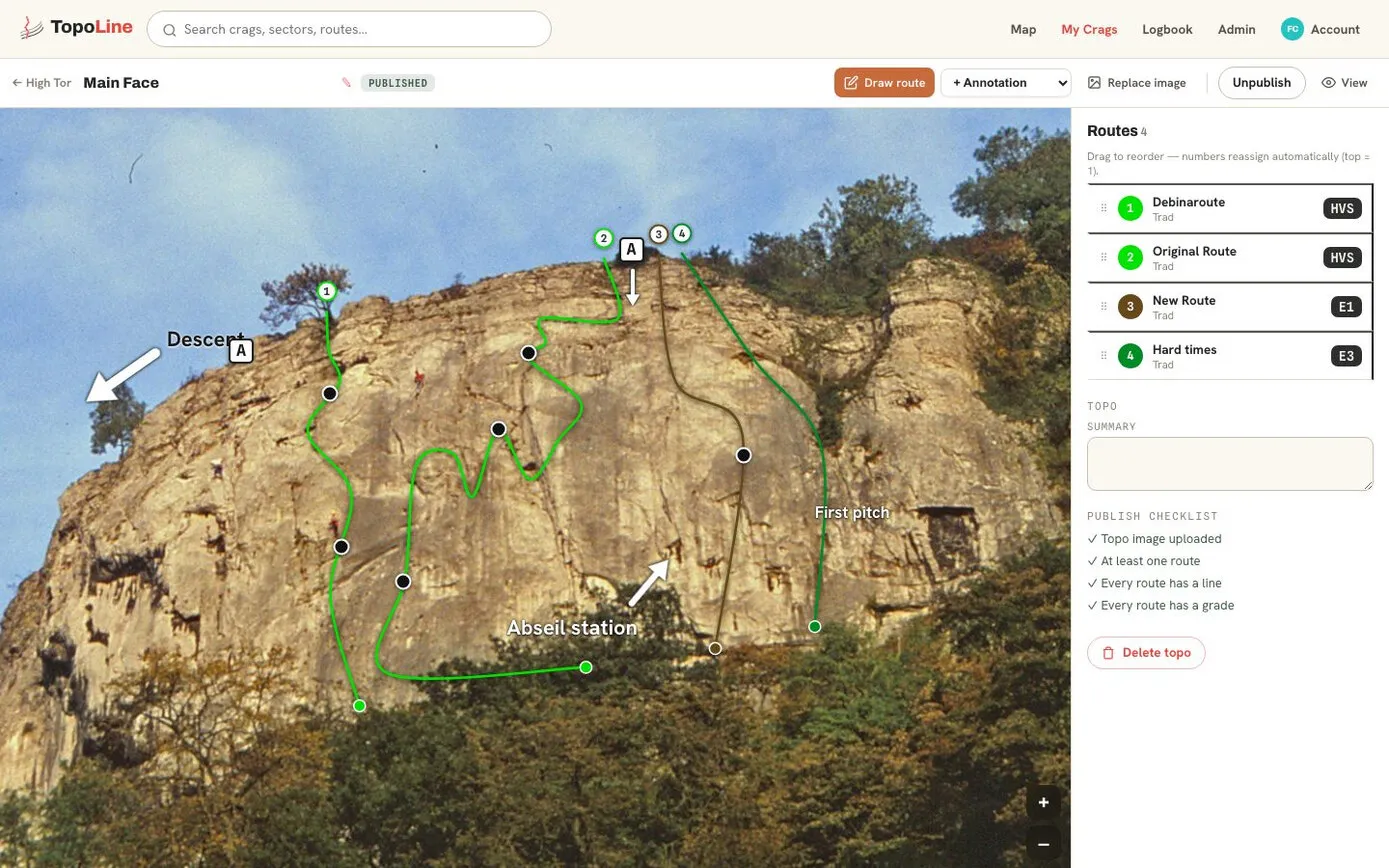Click the Unpublish button
This screenshot has height=868, width=1389.
click(x=1261, y=83)
